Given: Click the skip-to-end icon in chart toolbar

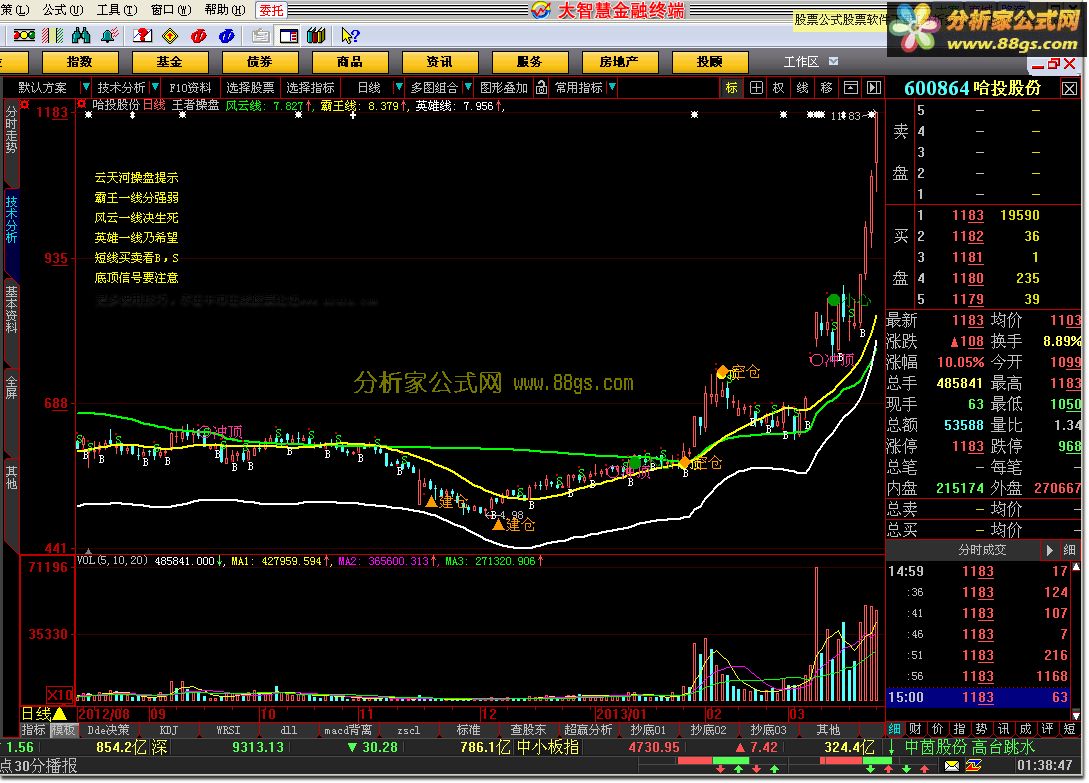Looking at the screenshot, I should (x=874, y=88).
